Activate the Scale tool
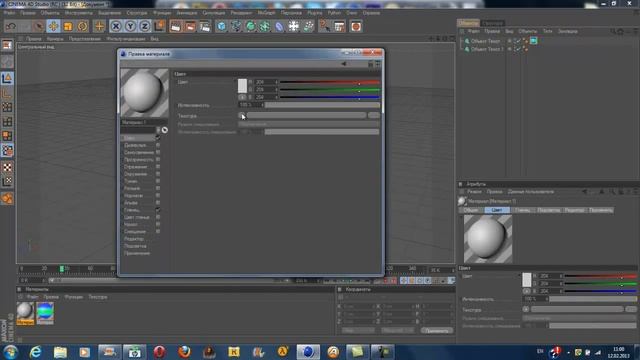 click(68, 27)
